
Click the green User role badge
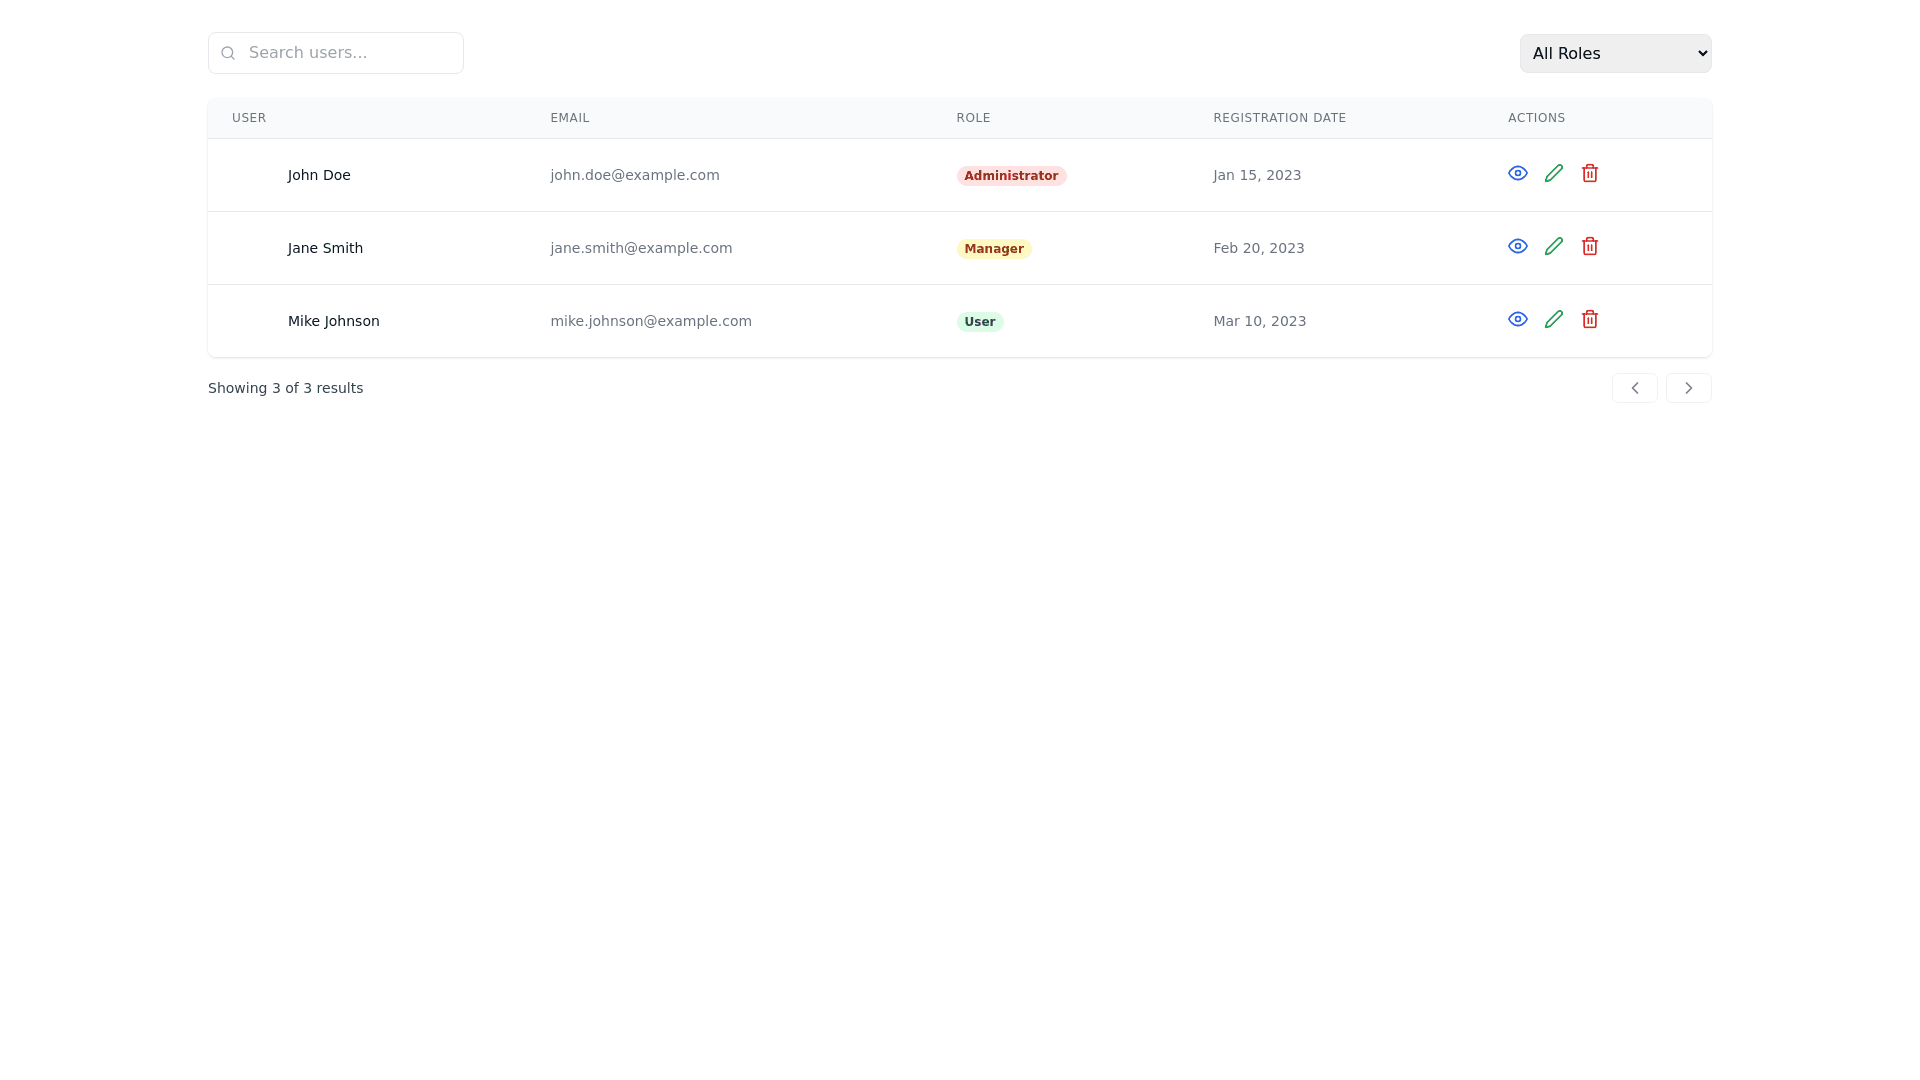tap(979, 322)
